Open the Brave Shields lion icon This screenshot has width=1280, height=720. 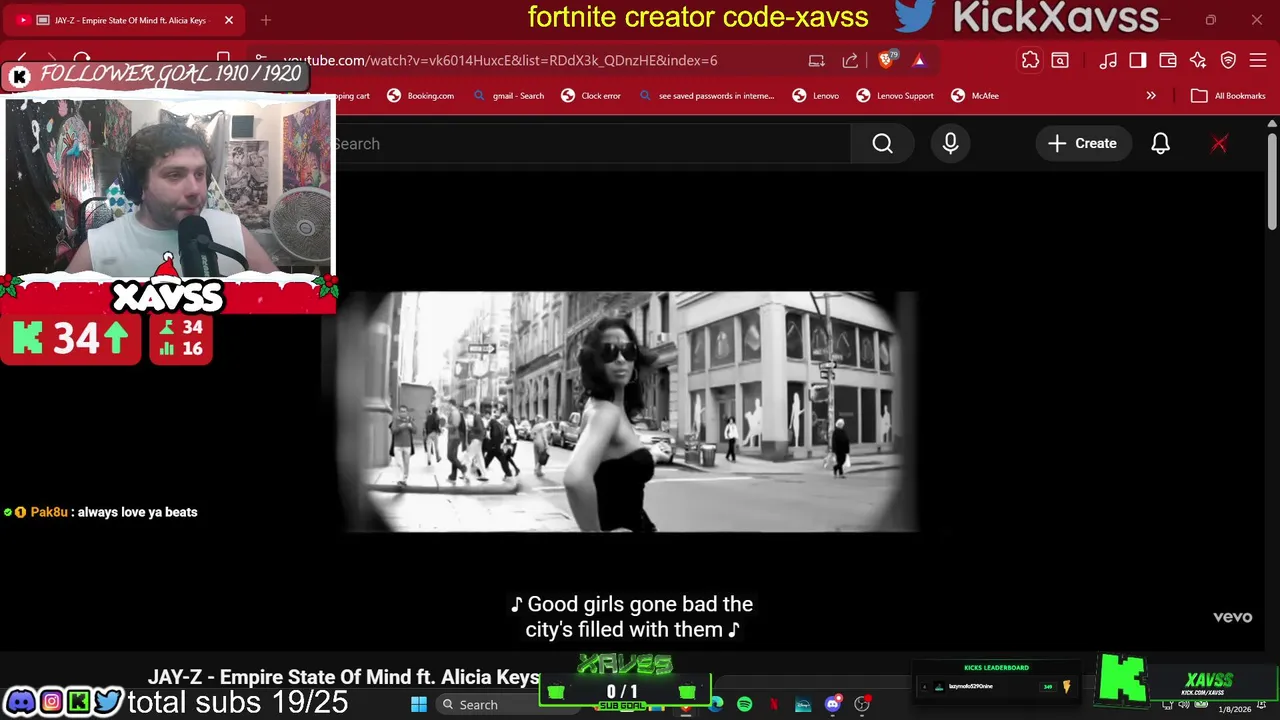point(886,60)
